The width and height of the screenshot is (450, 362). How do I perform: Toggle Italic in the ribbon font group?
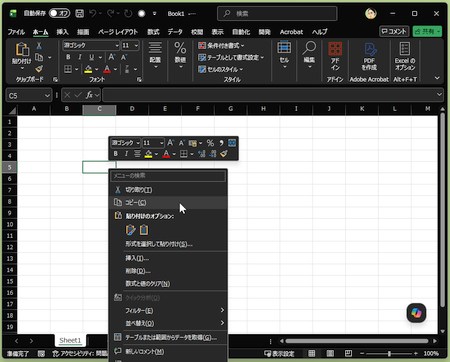click(80, 57)
